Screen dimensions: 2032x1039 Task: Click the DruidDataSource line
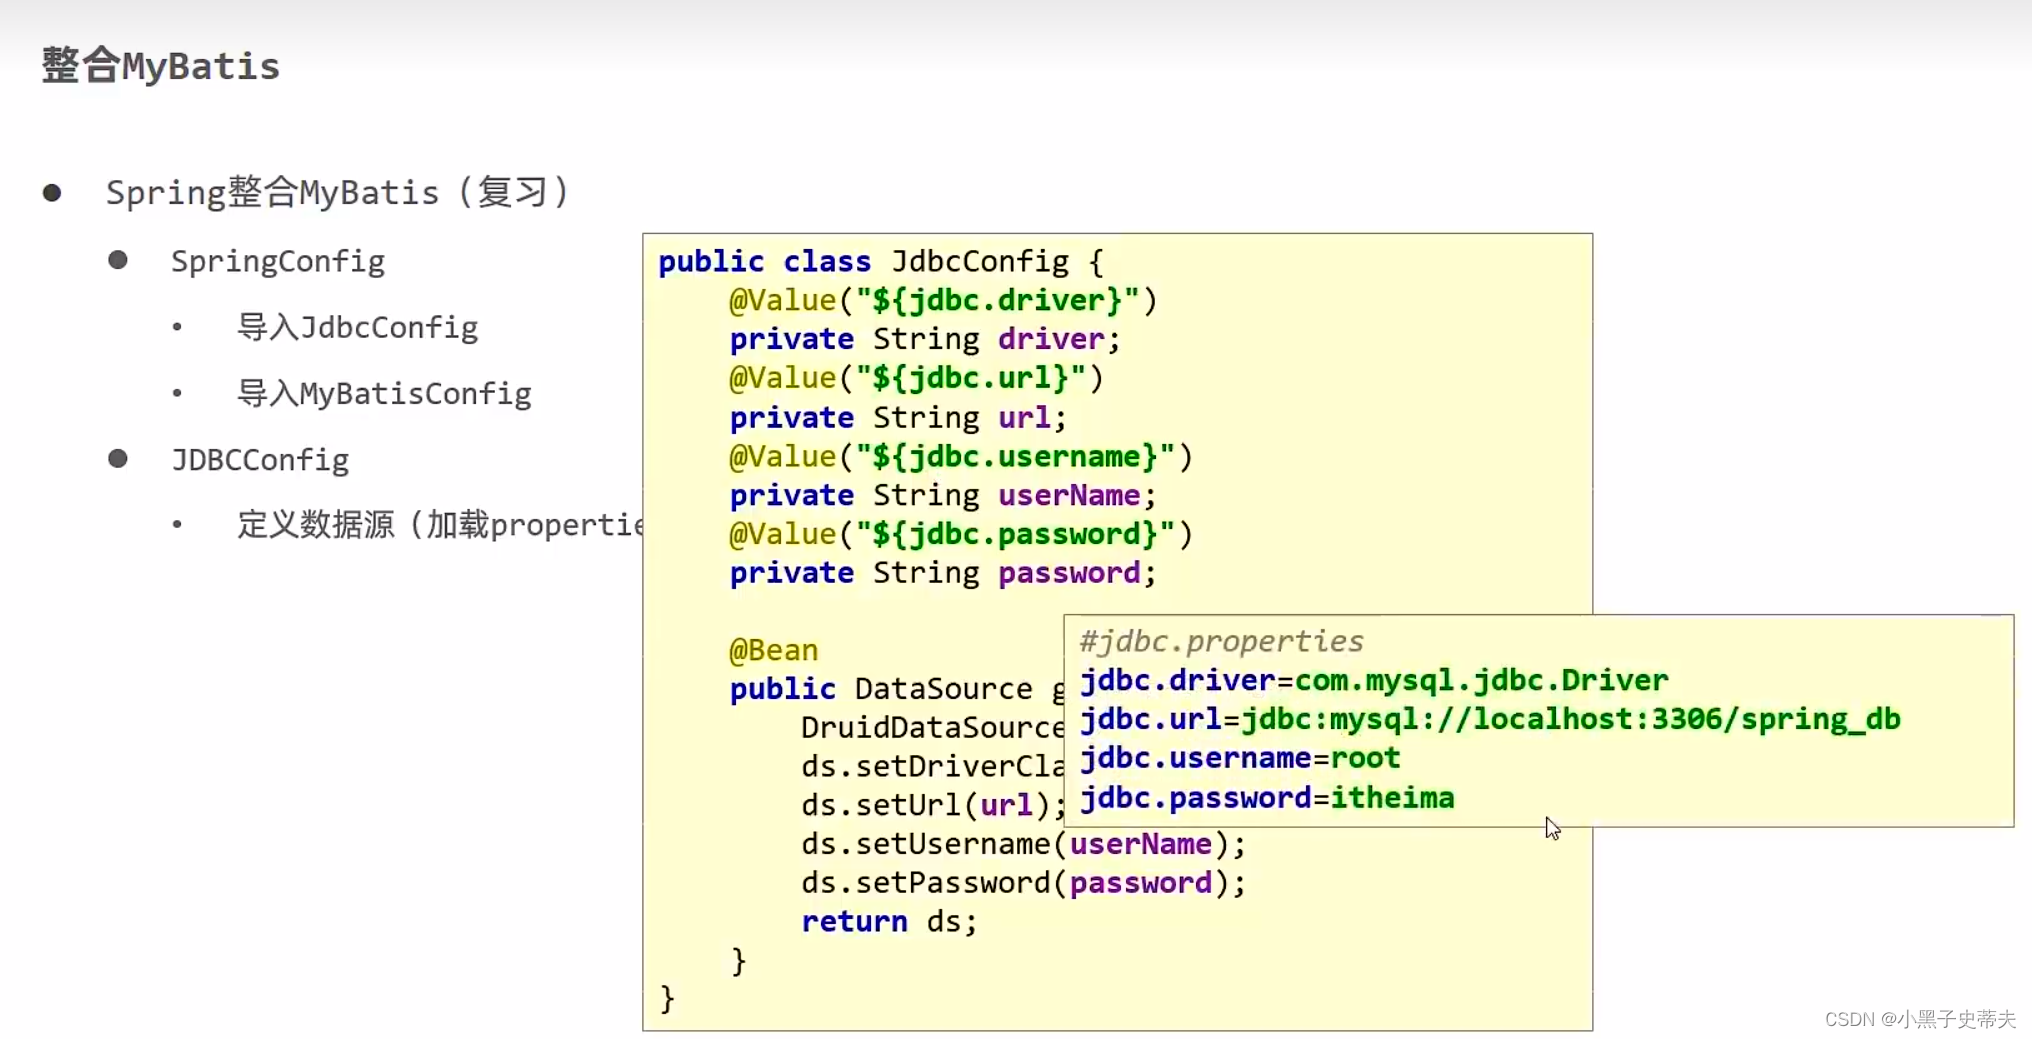pyautogui.click(x=932, y=727)
